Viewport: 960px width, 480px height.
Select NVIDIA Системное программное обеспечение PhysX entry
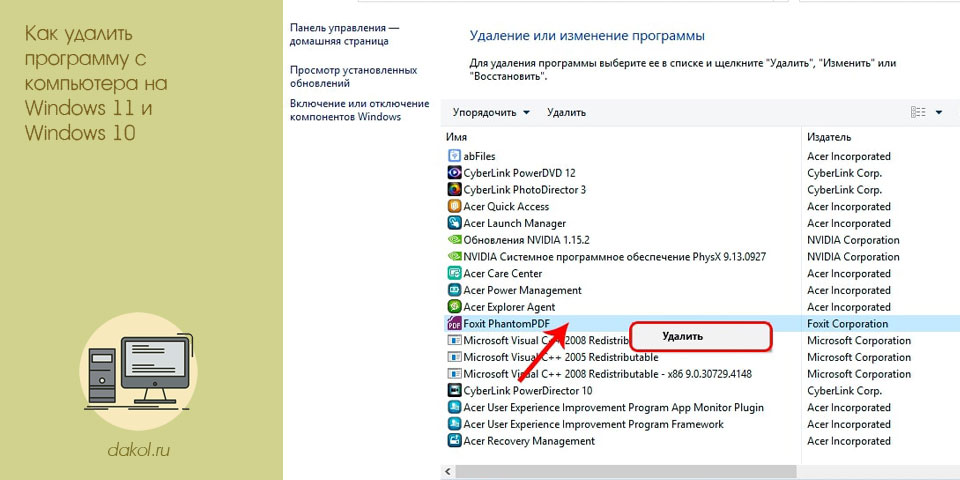[615, 257]
